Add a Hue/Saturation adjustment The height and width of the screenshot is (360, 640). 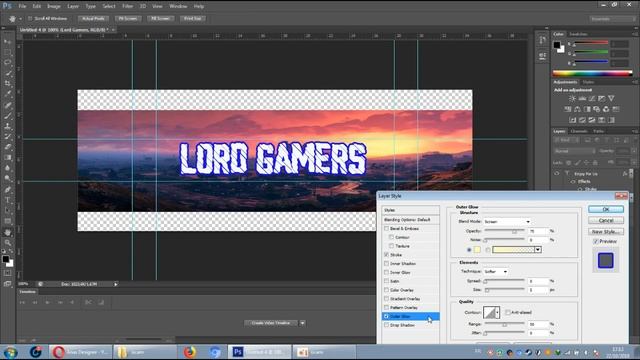tap(568, 109)
